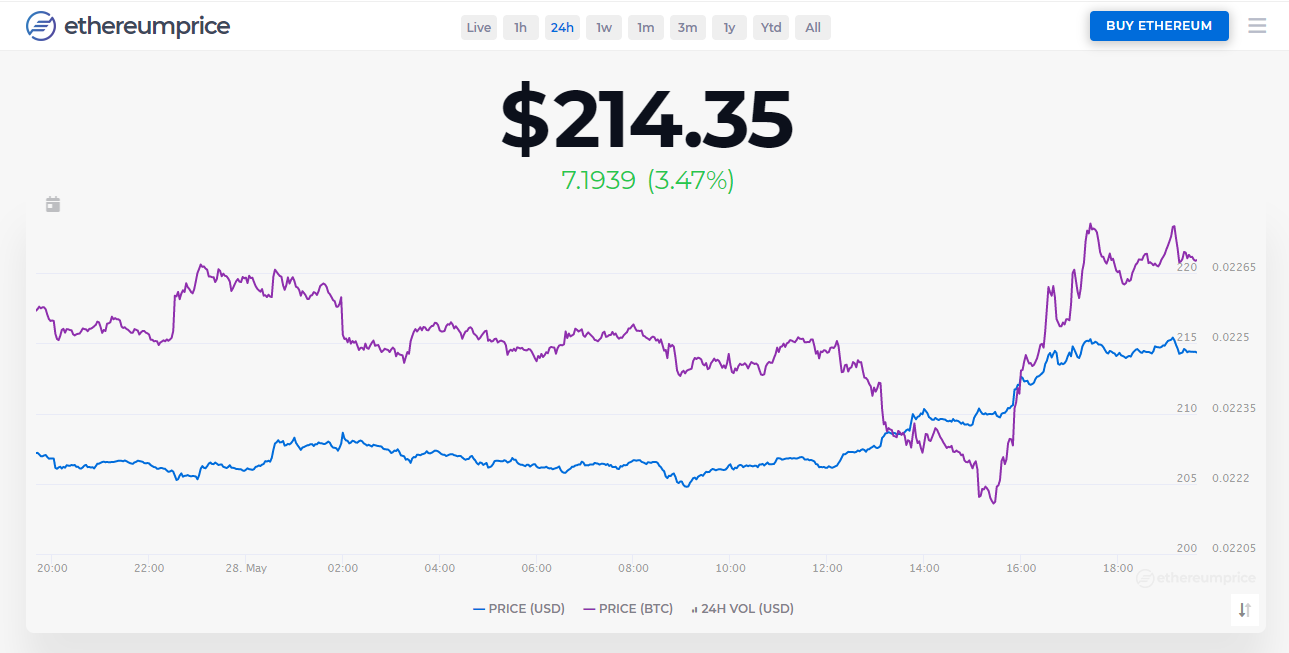Click the 16:00 time axis label
The width and height of the screenshot is (1289, 653).
[1022, 568]
